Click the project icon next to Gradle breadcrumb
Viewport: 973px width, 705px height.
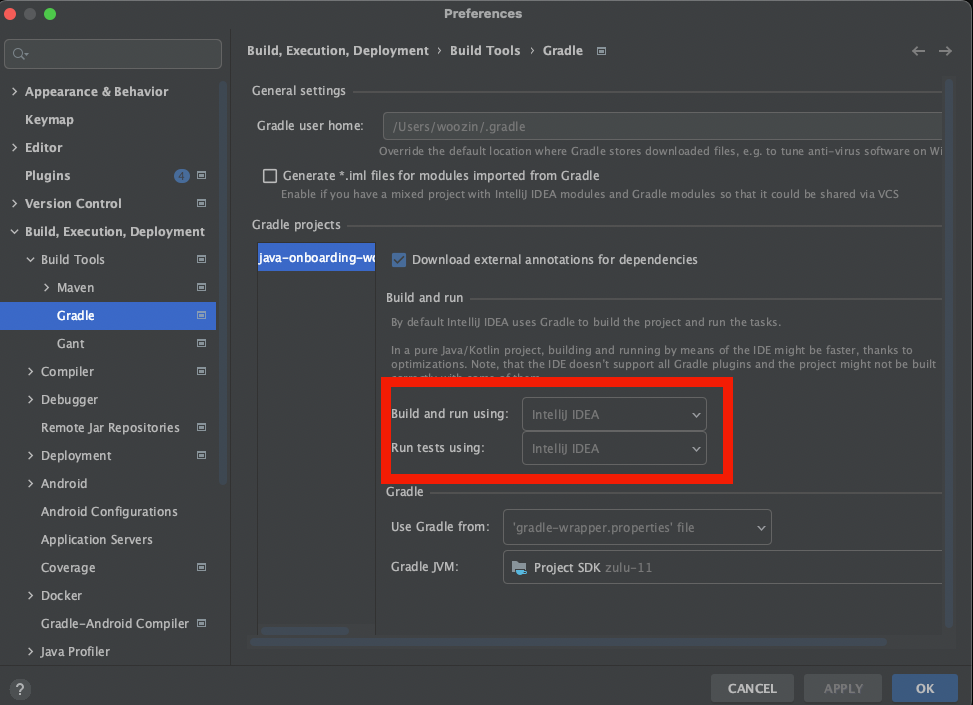pos(601,51)
